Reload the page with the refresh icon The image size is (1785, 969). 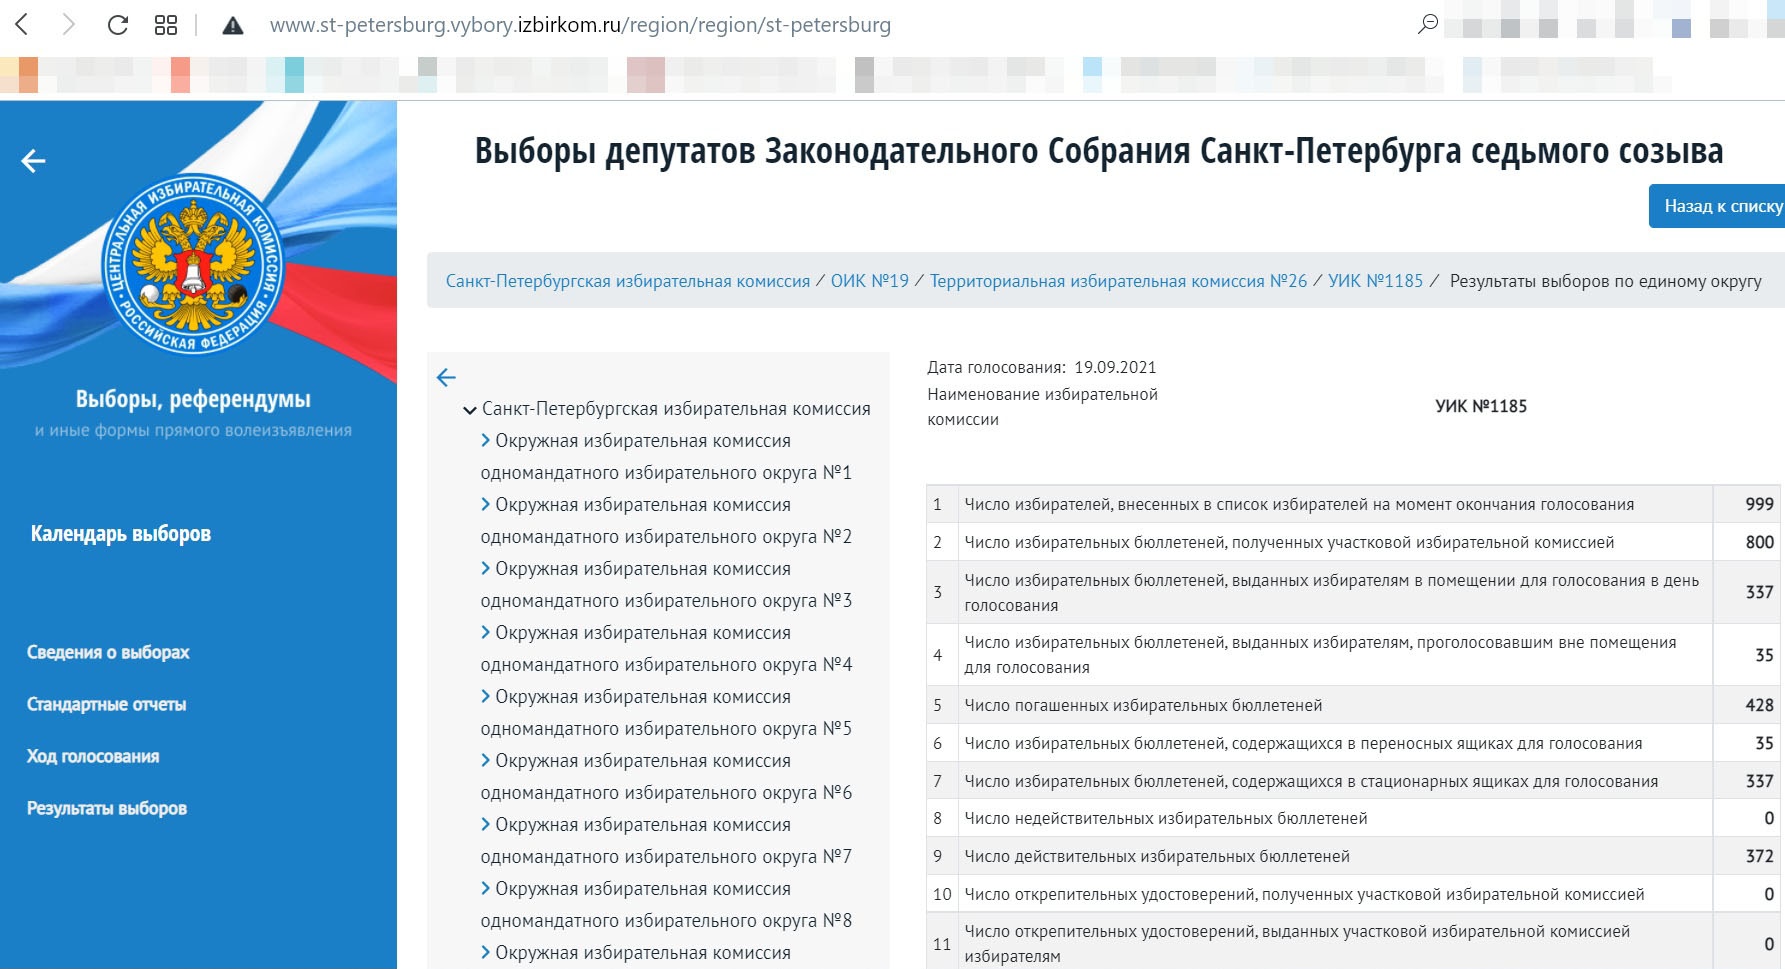click(118, 24)
